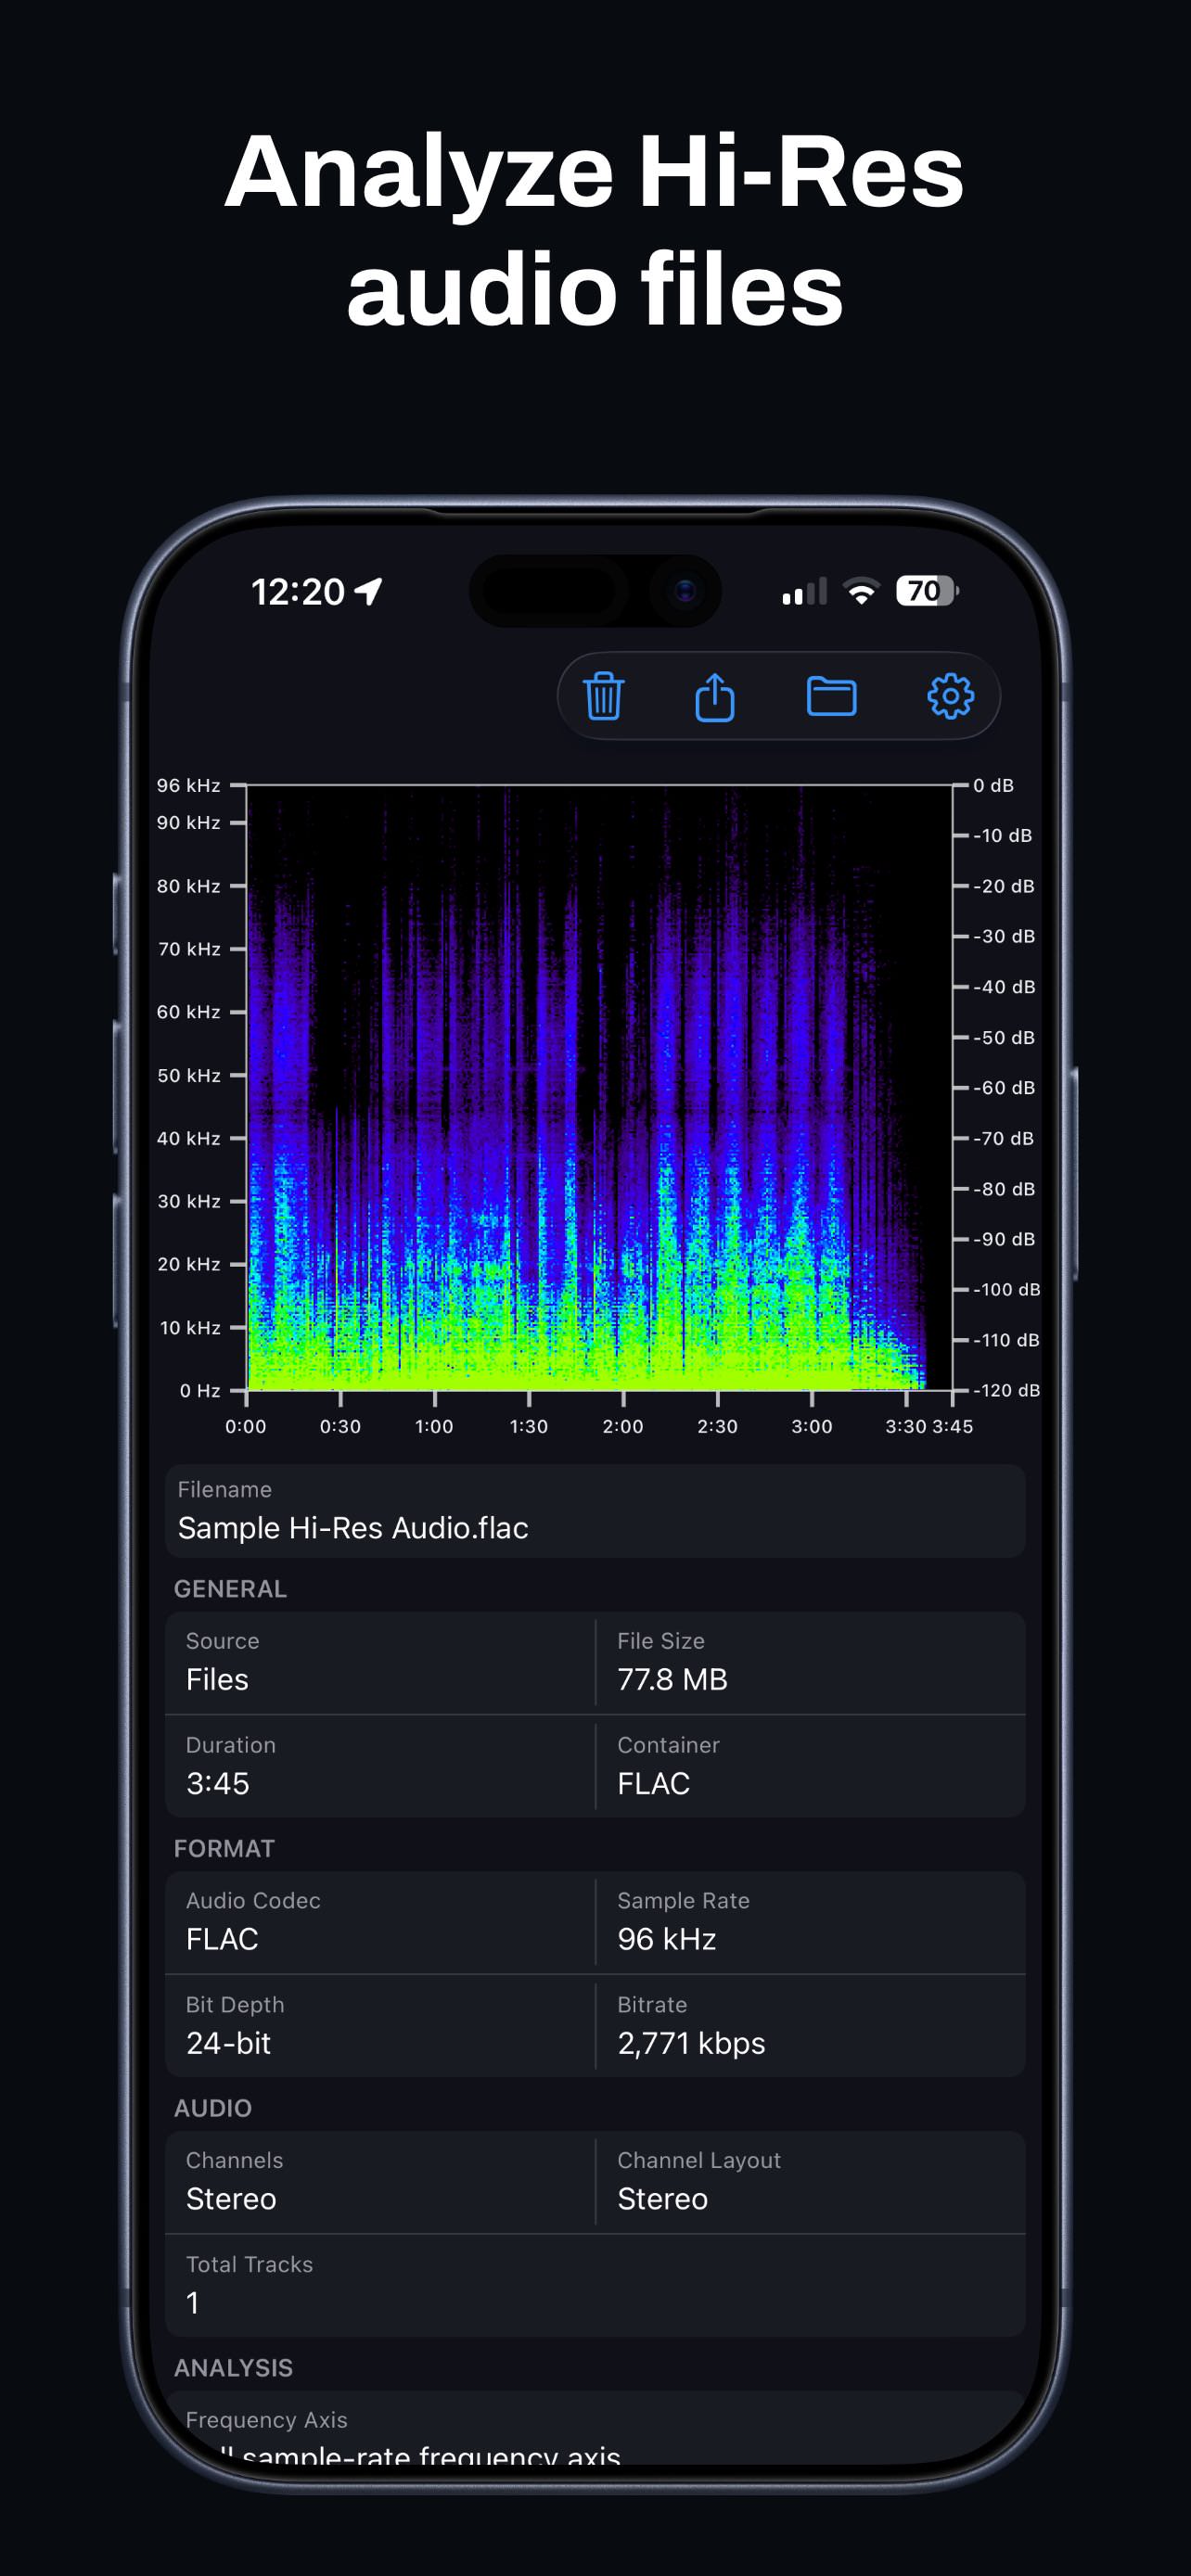Tap the ANALYSIS section header
This screenshot has height=2576, width=1191.
pos(233,2368)
